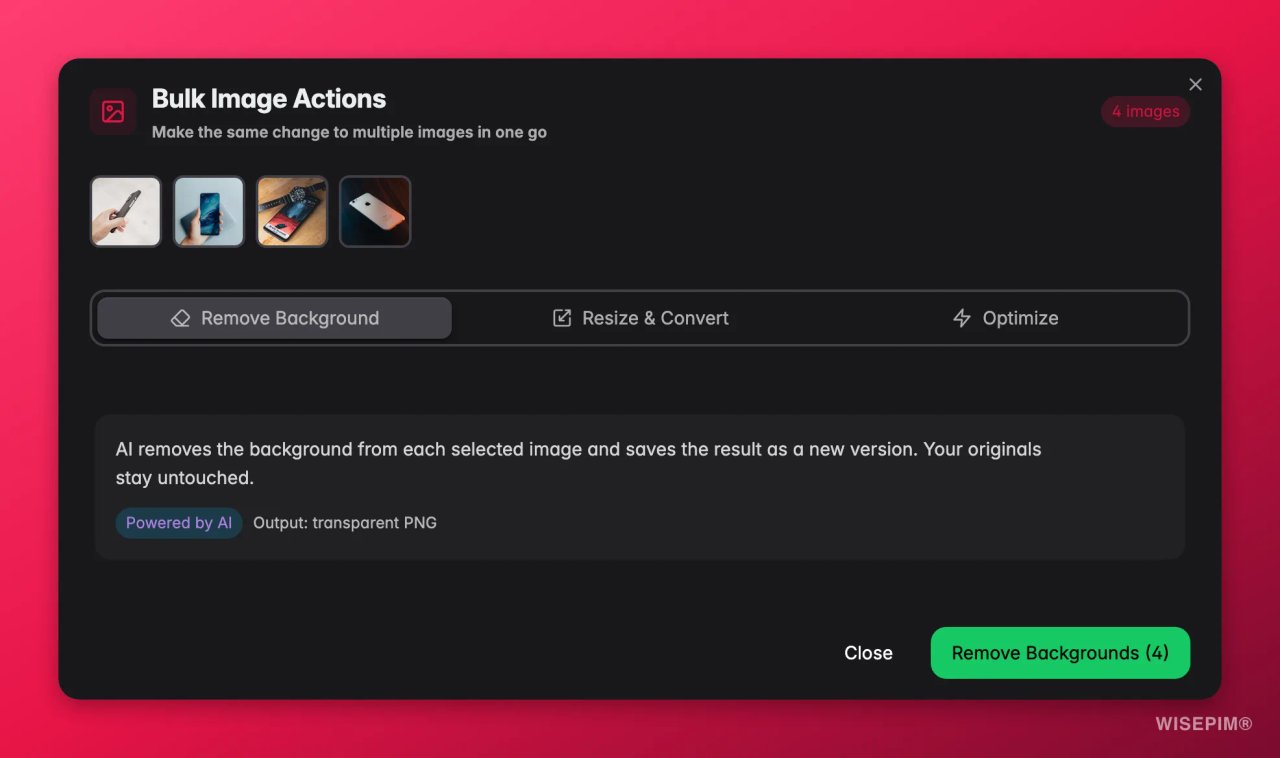Viewport: 1280px width, 758px height.
Task: Open the Optimize tab
Action: tap(1005, 318)
